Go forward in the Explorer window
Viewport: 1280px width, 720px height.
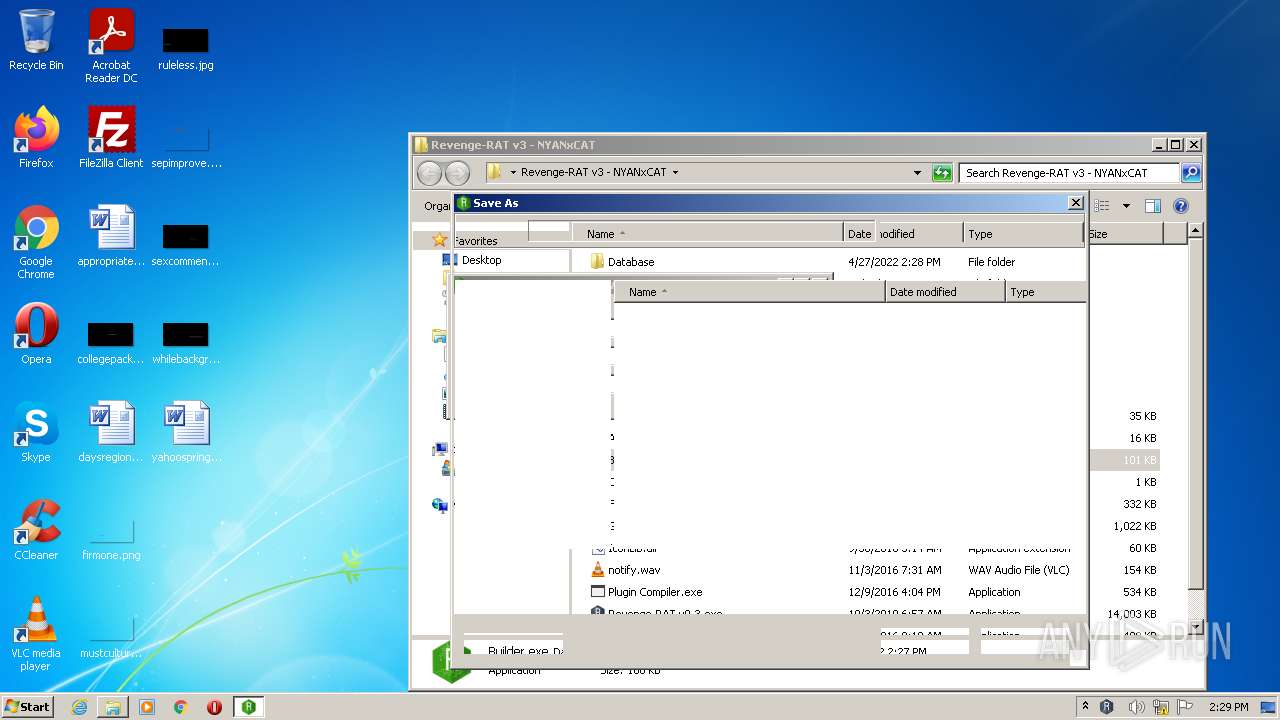pyautogui.click(x=457, y=173)
